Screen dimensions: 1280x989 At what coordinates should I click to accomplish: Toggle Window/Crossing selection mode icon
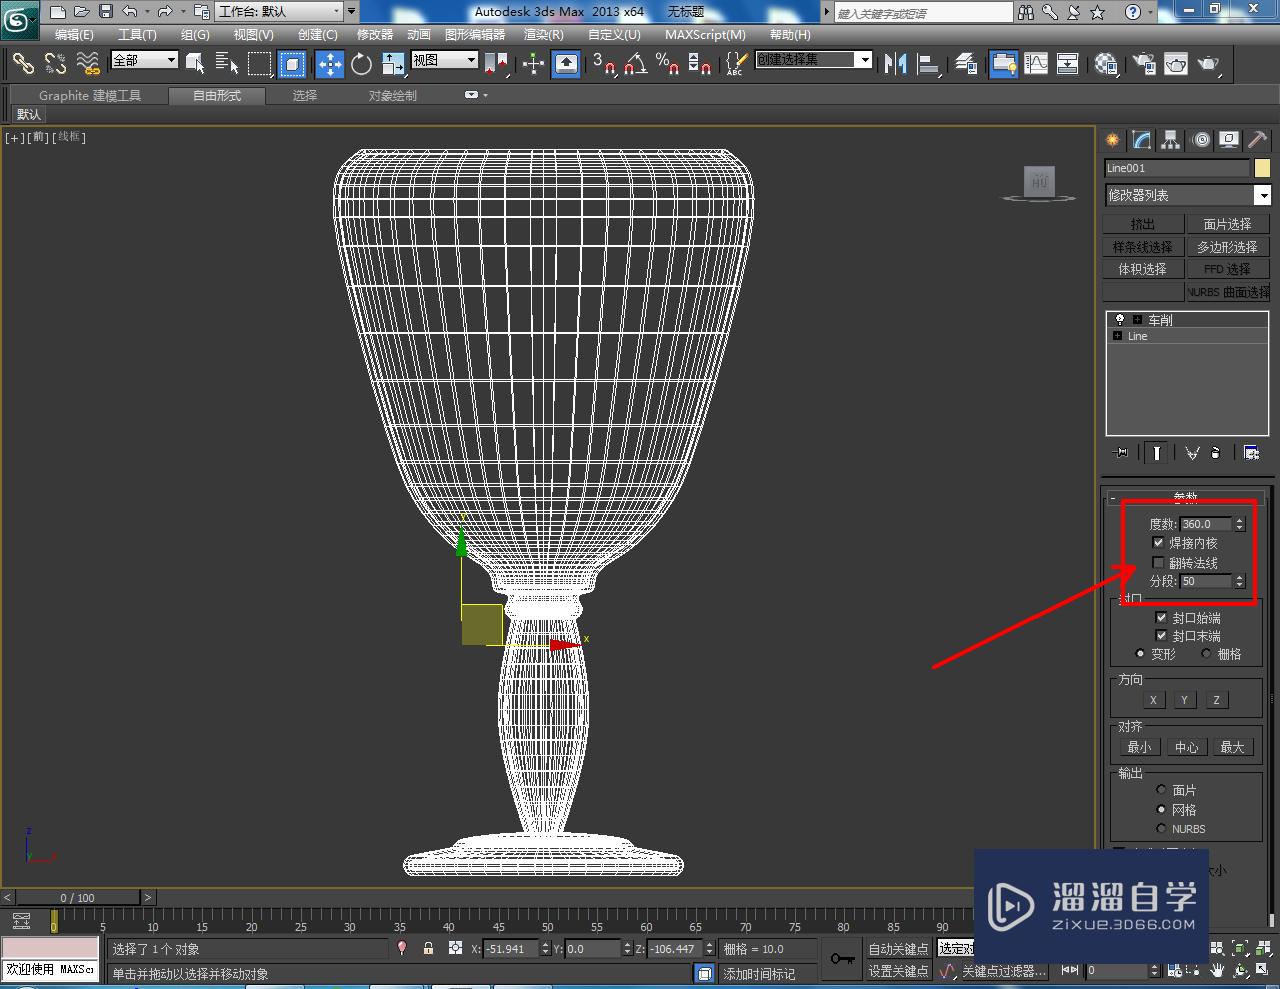(x=292, y=64)
